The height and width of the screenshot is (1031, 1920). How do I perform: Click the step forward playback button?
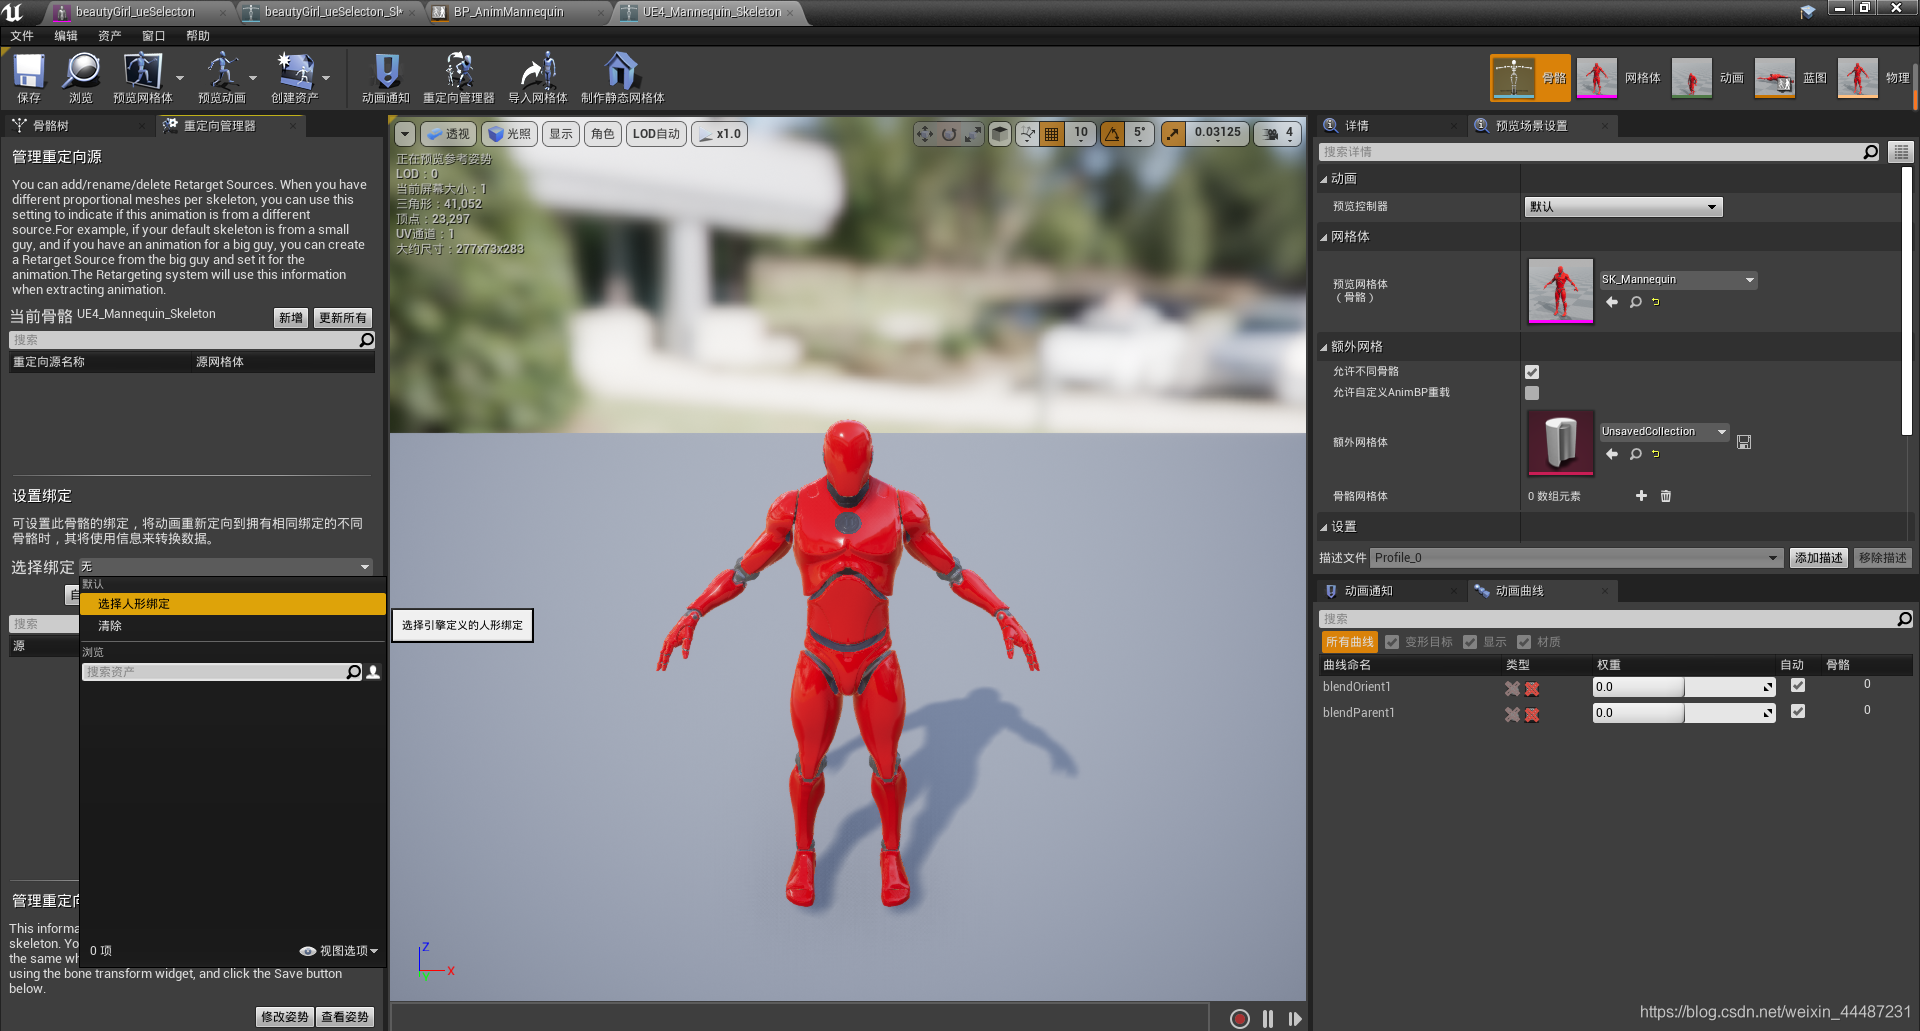pos(1295,1018)
